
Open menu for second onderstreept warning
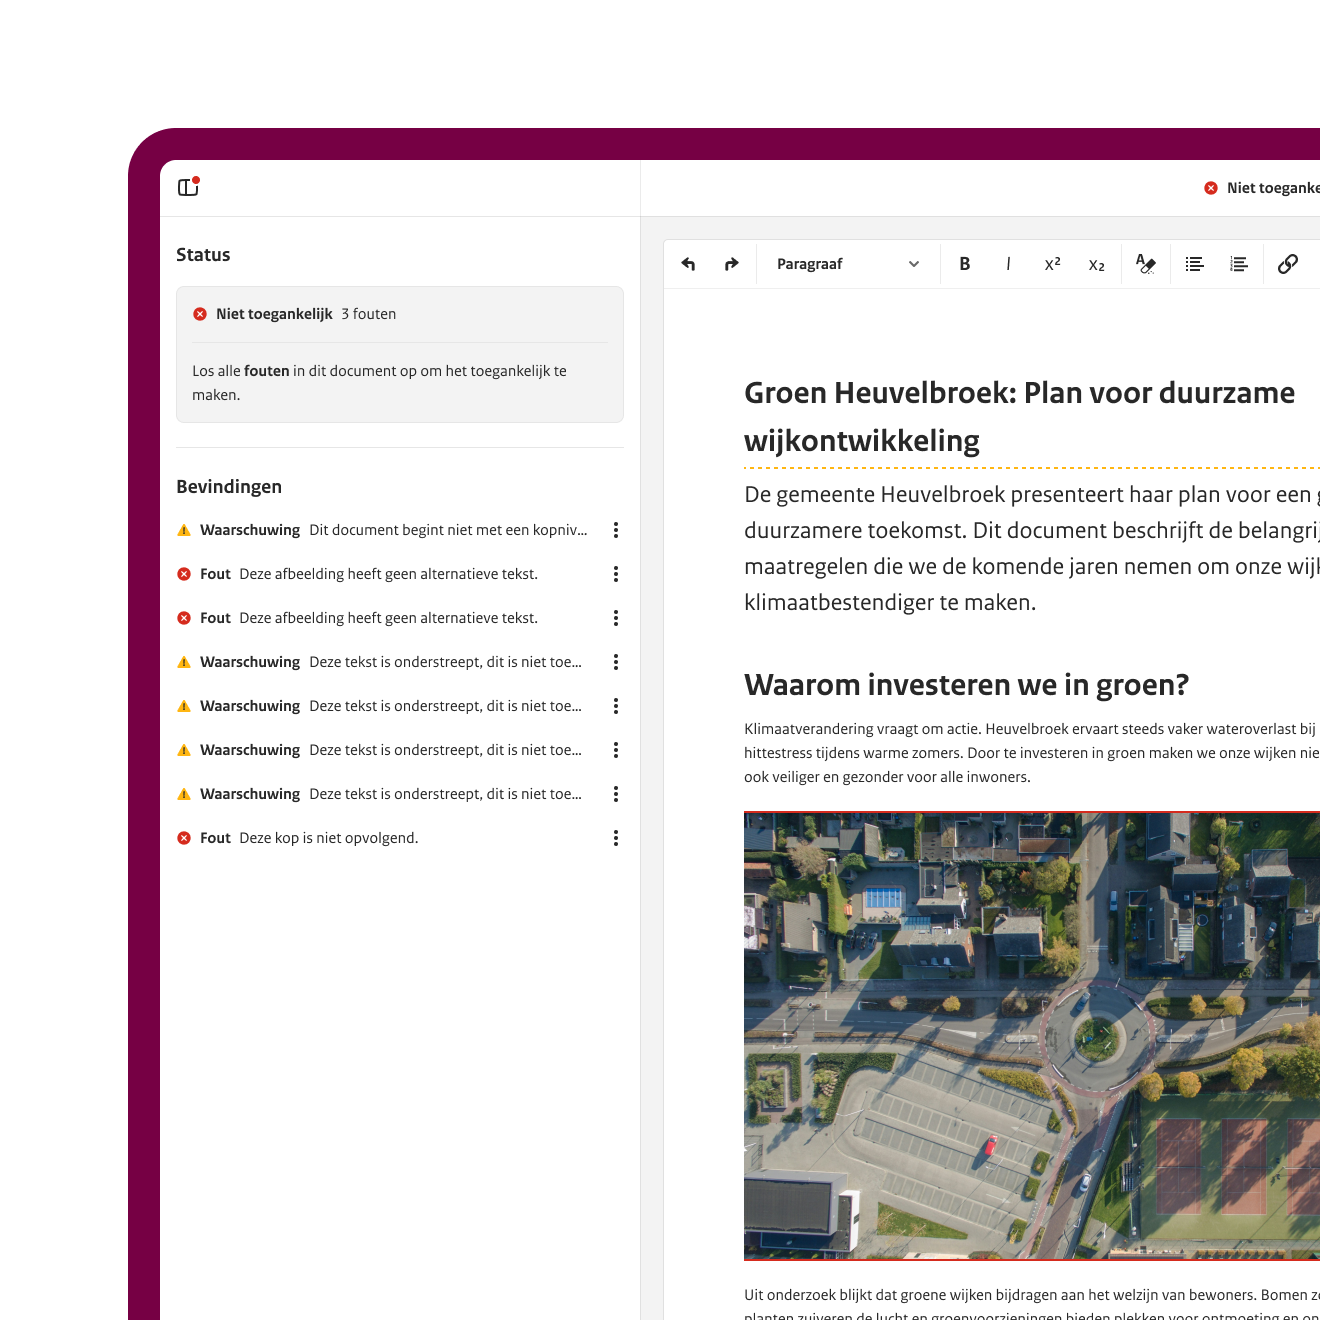616,706
